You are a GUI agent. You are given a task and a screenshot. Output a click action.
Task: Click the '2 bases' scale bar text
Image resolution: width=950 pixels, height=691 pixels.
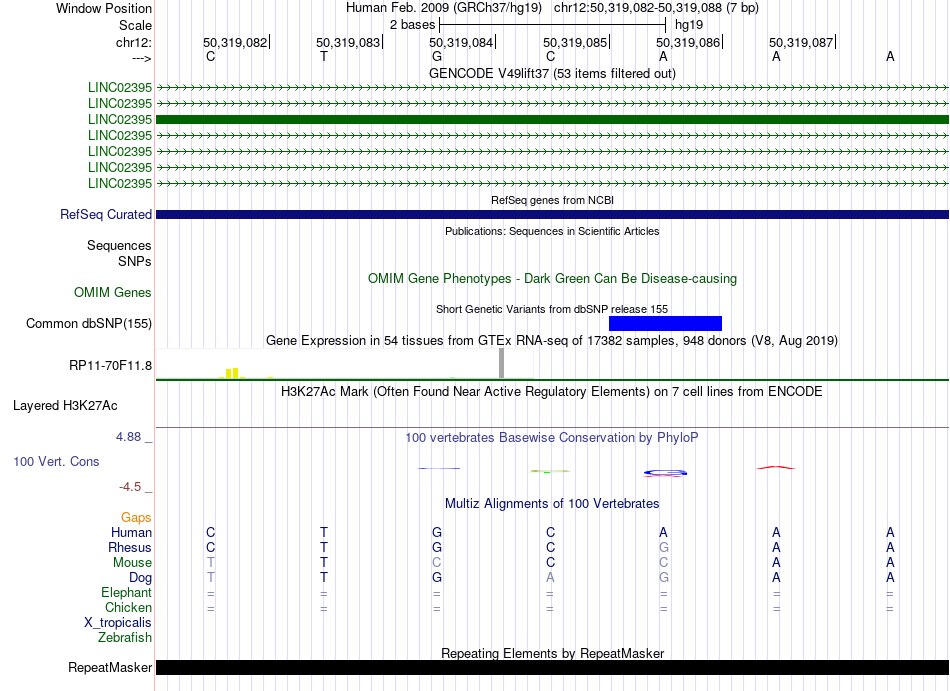tap(413, 25)
